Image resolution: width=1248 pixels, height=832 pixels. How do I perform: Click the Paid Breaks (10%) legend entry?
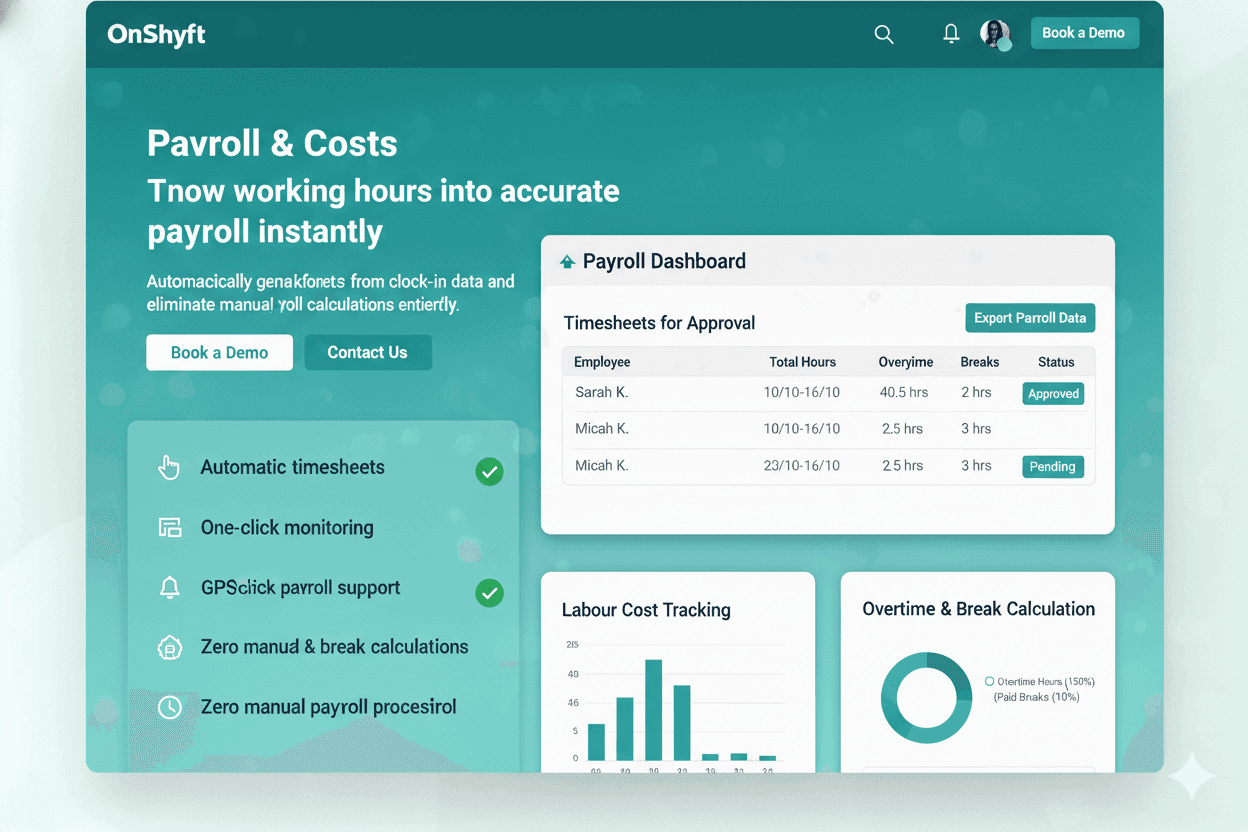click(x=1036, y=697)
